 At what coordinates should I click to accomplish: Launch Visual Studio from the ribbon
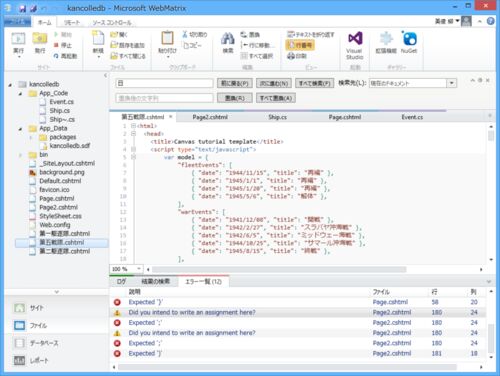pos(354,46)
